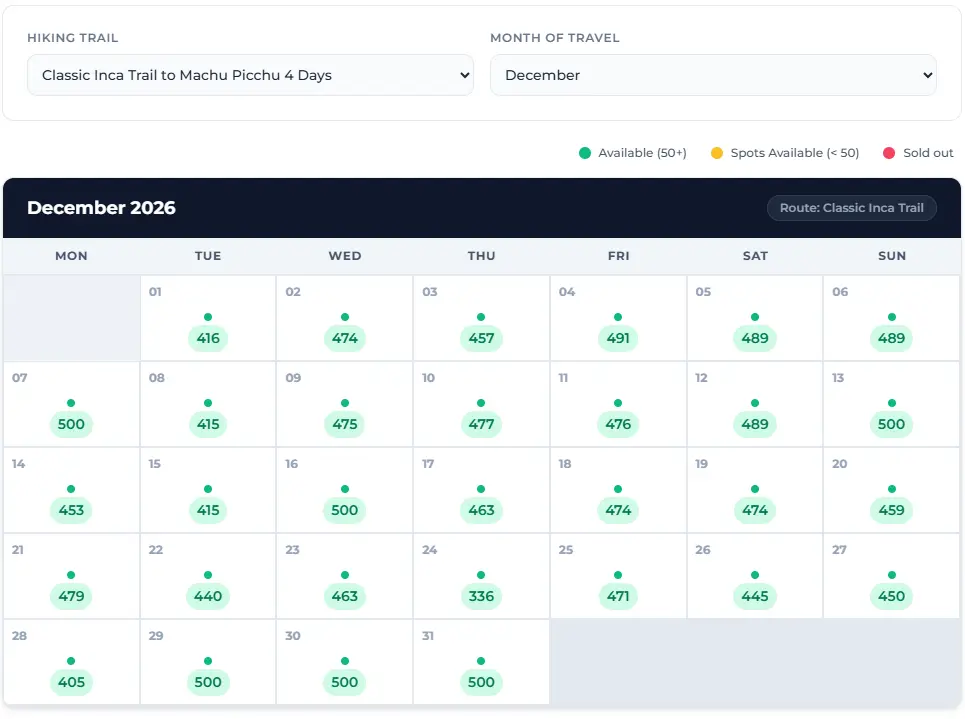Click the 453 availability badge
965x719 pixels.
click(71, 510)
